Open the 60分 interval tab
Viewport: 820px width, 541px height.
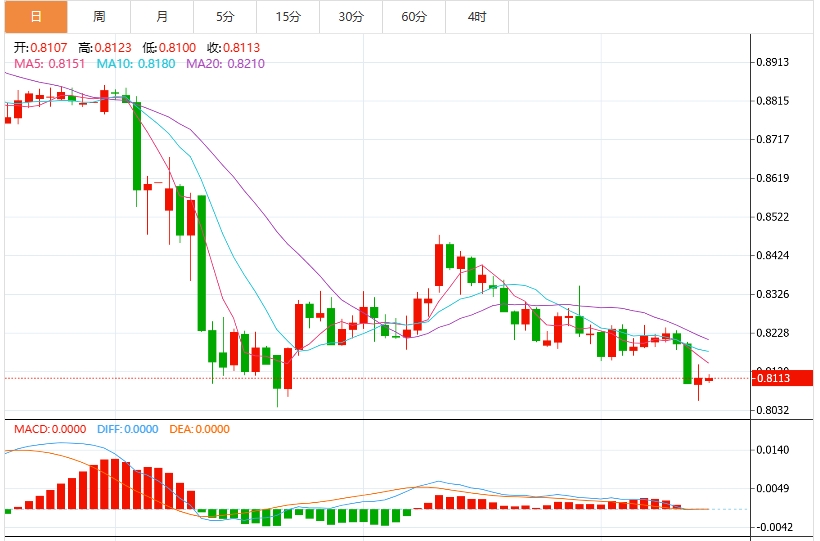(x=414, y=17)
